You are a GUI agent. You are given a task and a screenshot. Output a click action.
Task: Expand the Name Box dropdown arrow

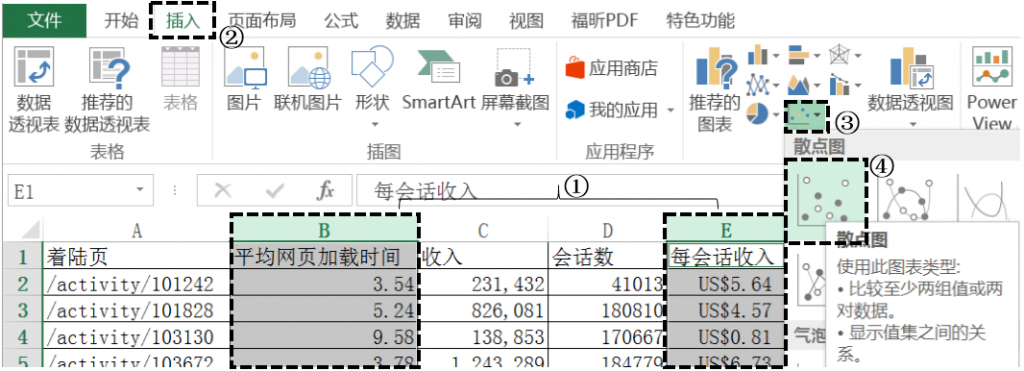[x=139, y=190]
